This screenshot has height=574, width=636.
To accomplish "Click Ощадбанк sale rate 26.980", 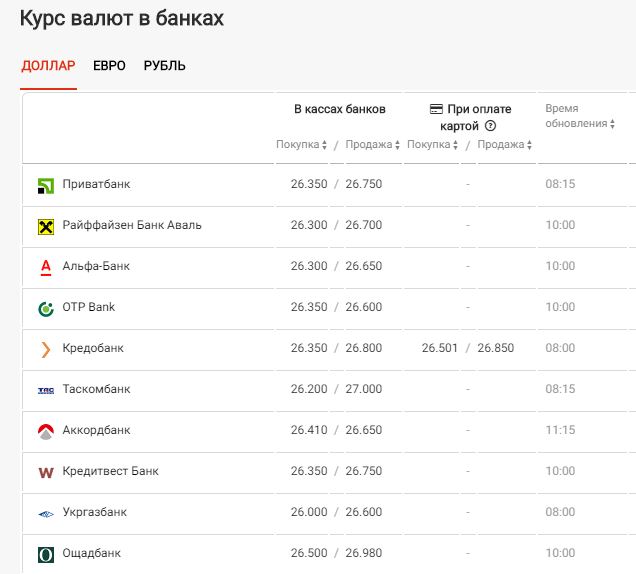I will click(x=364, y=553).
